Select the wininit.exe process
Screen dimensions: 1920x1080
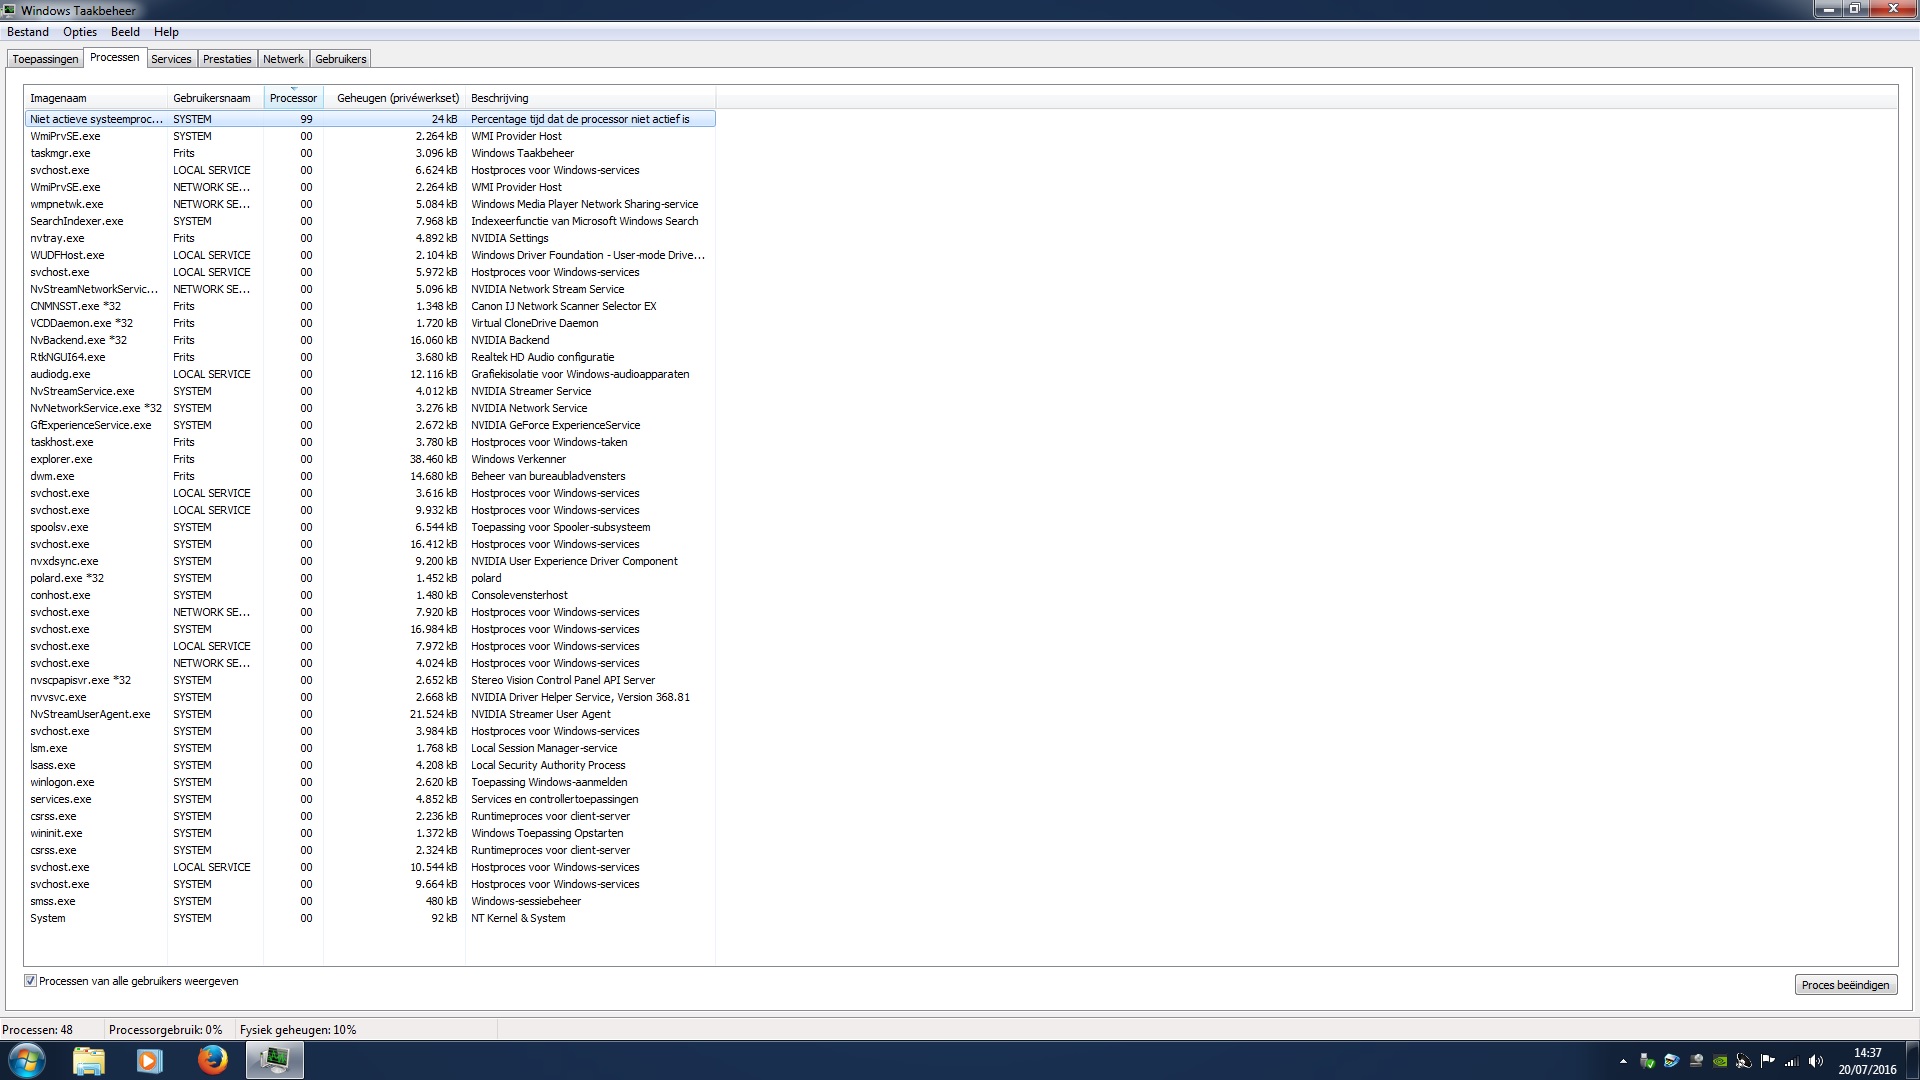(370, 833)
